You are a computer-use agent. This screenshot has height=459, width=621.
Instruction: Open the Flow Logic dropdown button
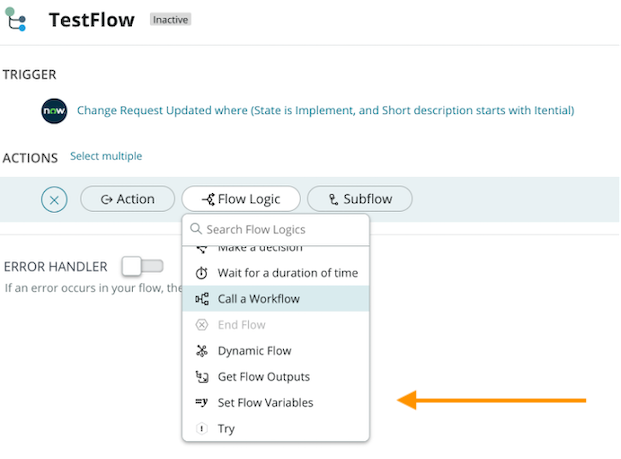[241, 199]
